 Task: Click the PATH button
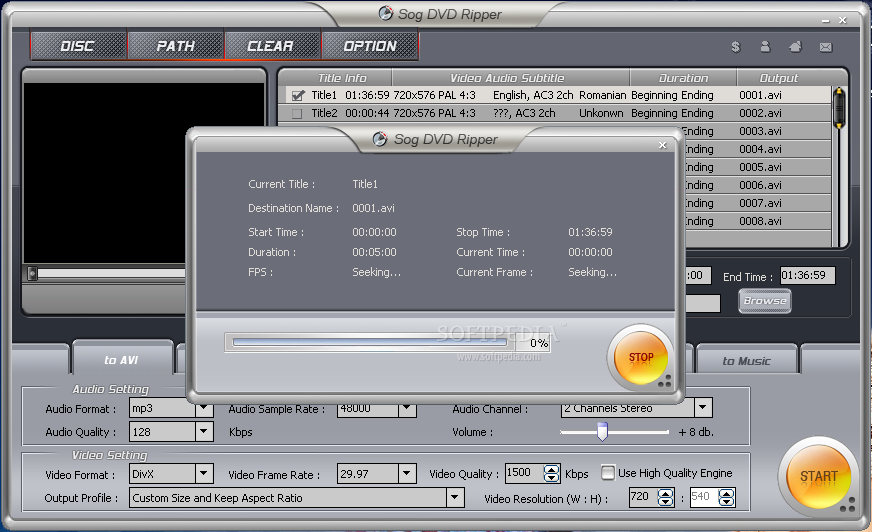pos(176,46)
